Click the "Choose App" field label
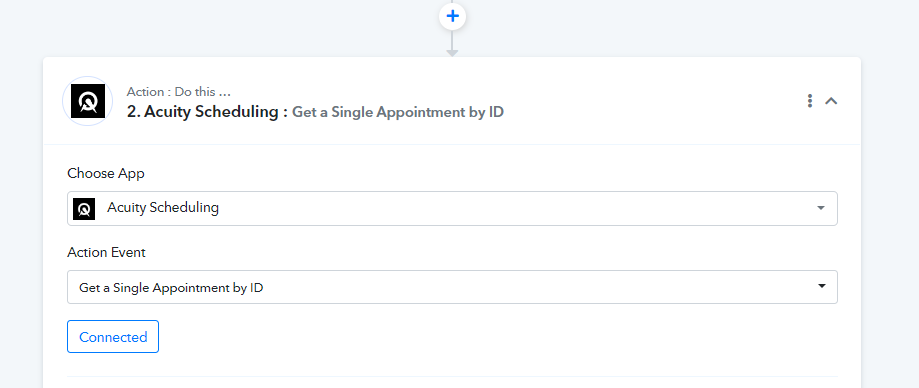The image size is (919, 388). click(x=105, y=173)
